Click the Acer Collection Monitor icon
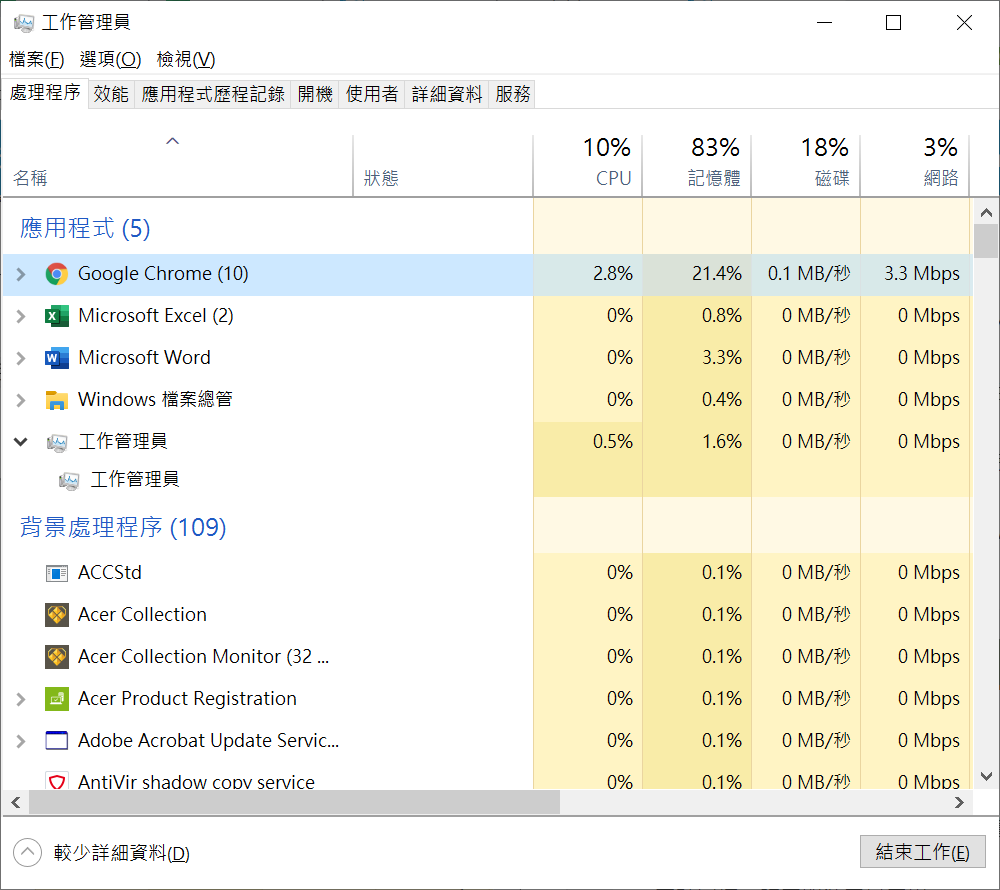 (57, 657)
